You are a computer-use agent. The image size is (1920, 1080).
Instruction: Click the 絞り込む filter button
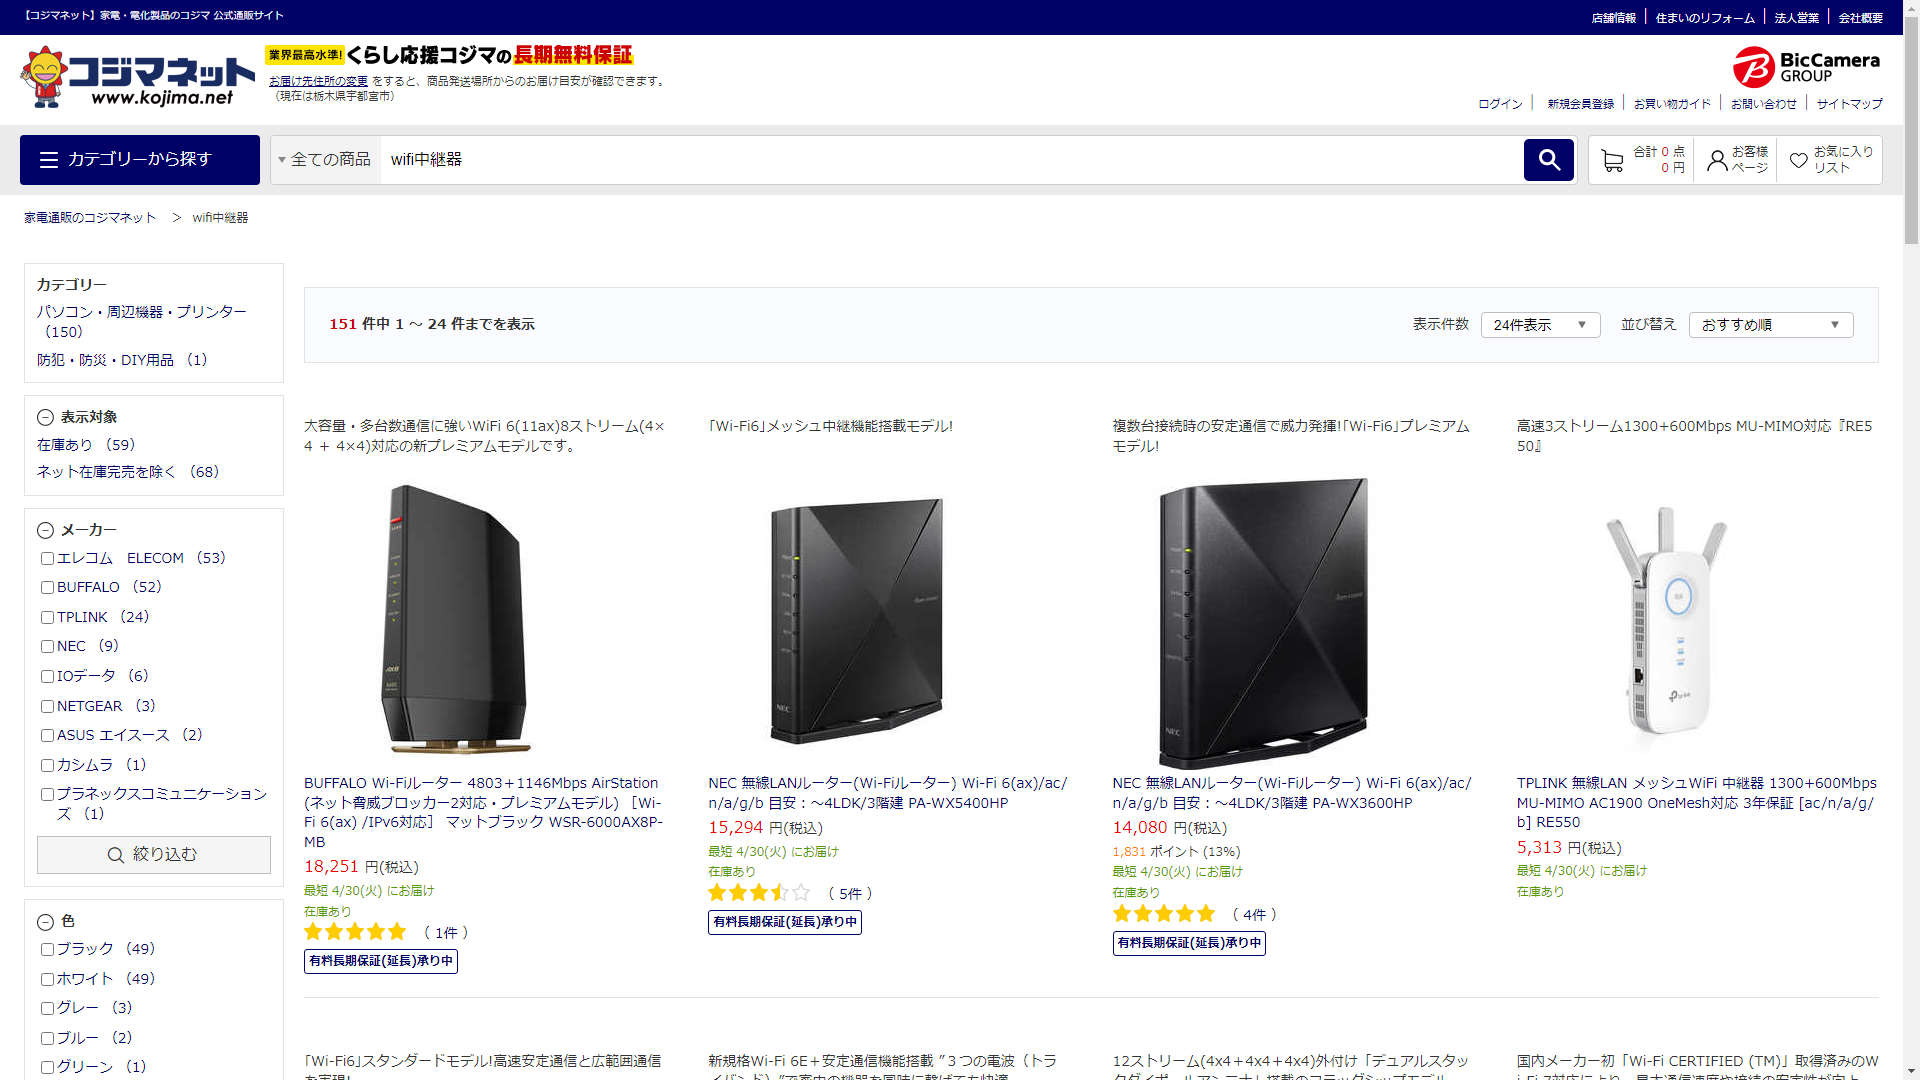click(154, 855)
